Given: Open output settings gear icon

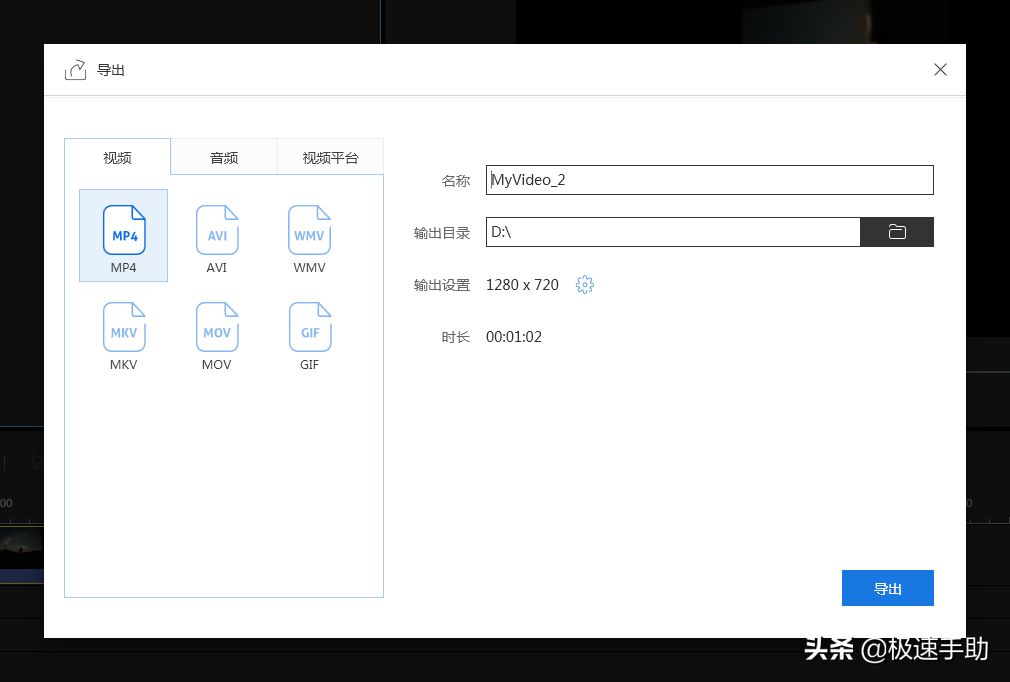Looking at the screenshot, I should [584, 285].
